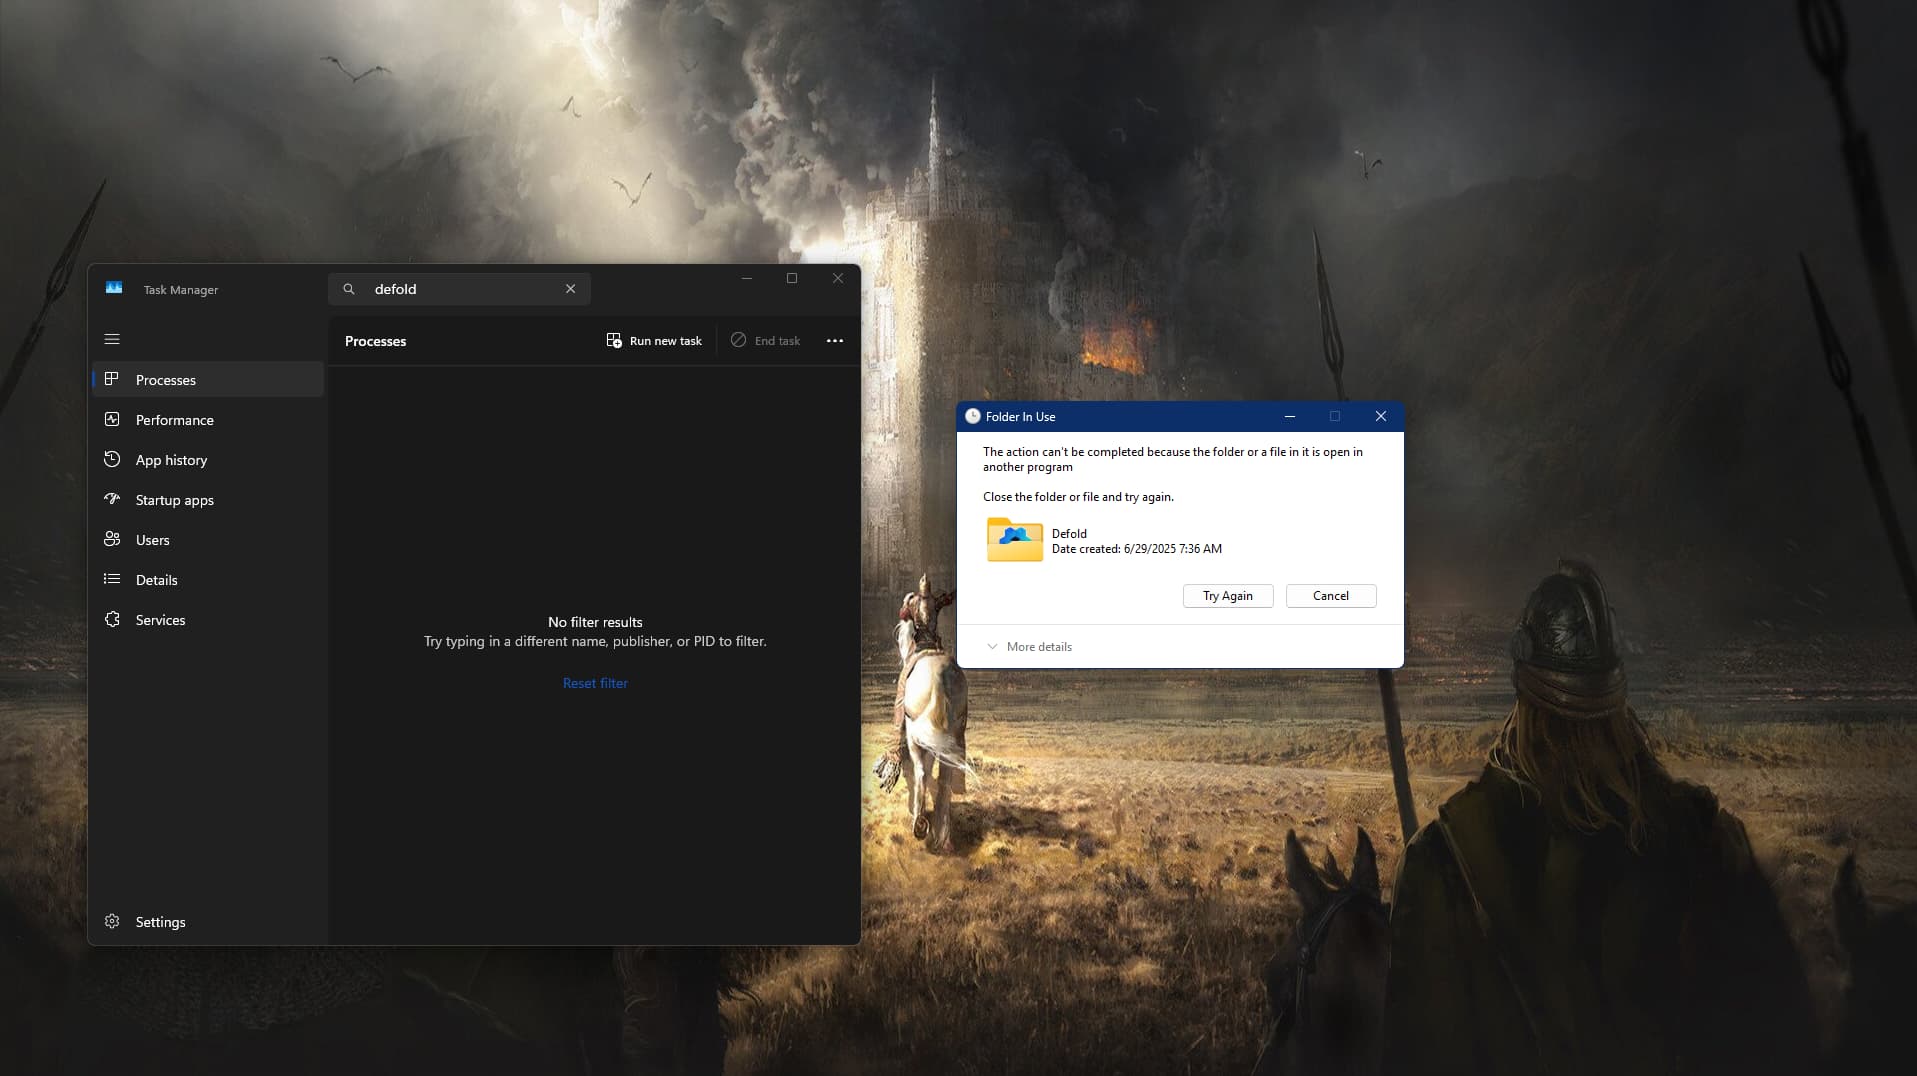Click the Settings gear icon
This screenshot has height=1076, width=1917.
click(112, 921)
